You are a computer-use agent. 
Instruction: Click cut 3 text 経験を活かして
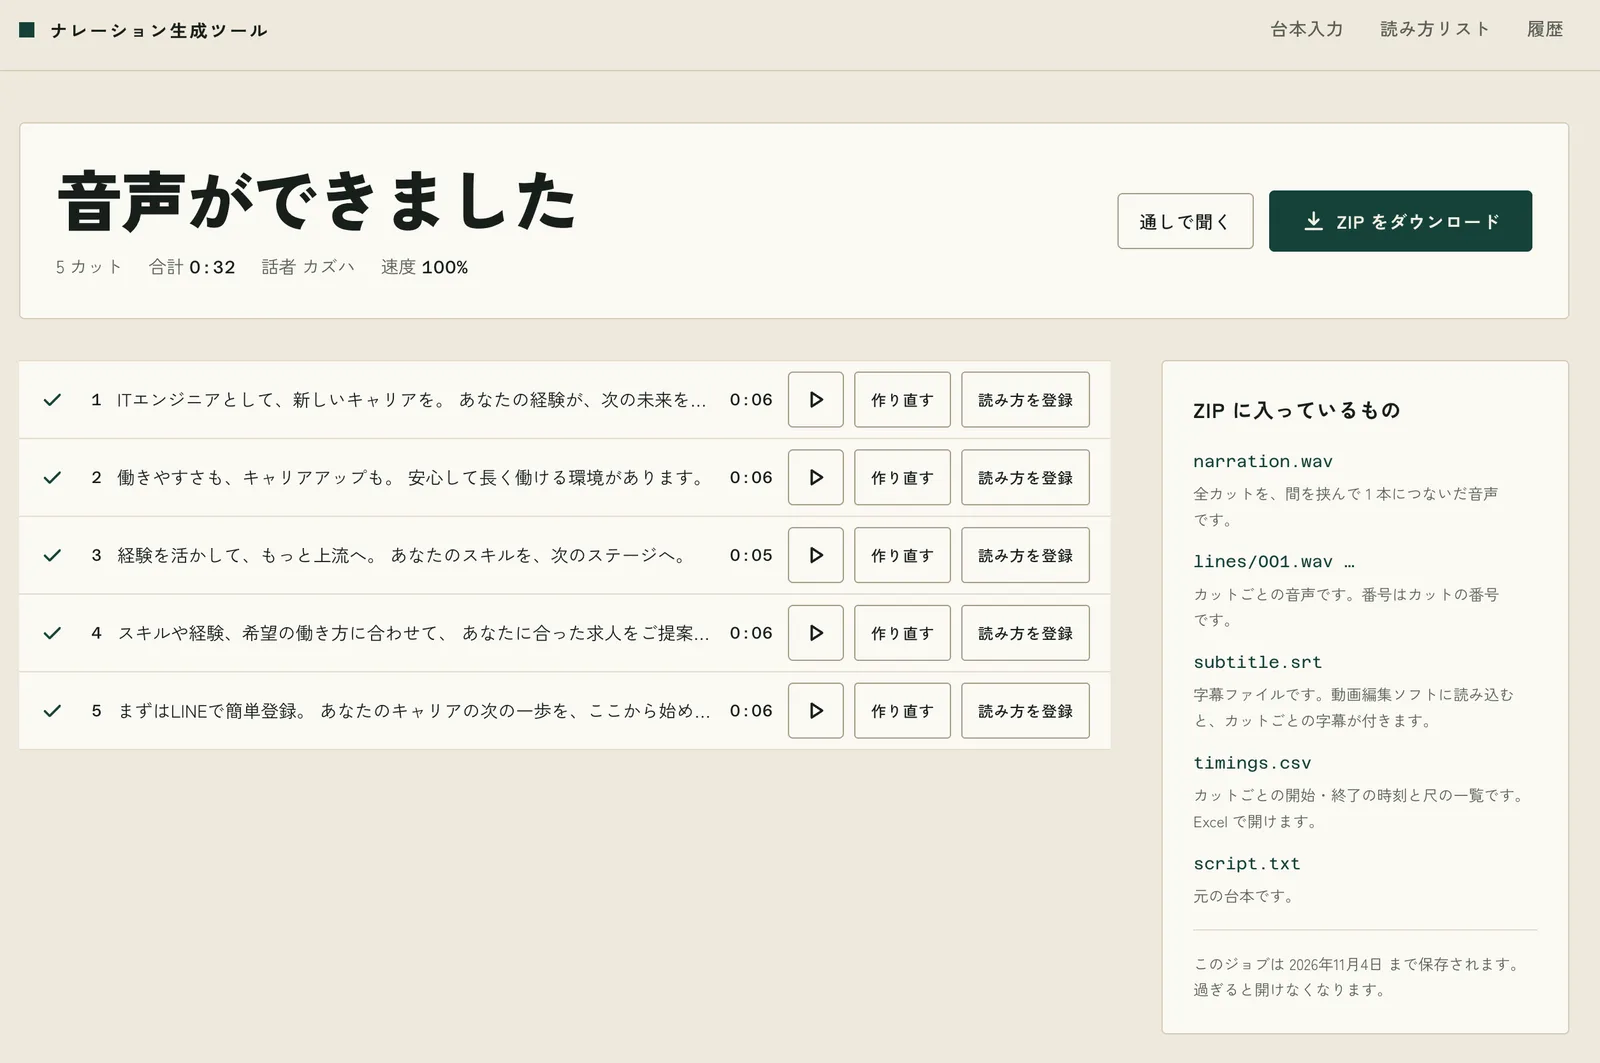pos(402,555)
